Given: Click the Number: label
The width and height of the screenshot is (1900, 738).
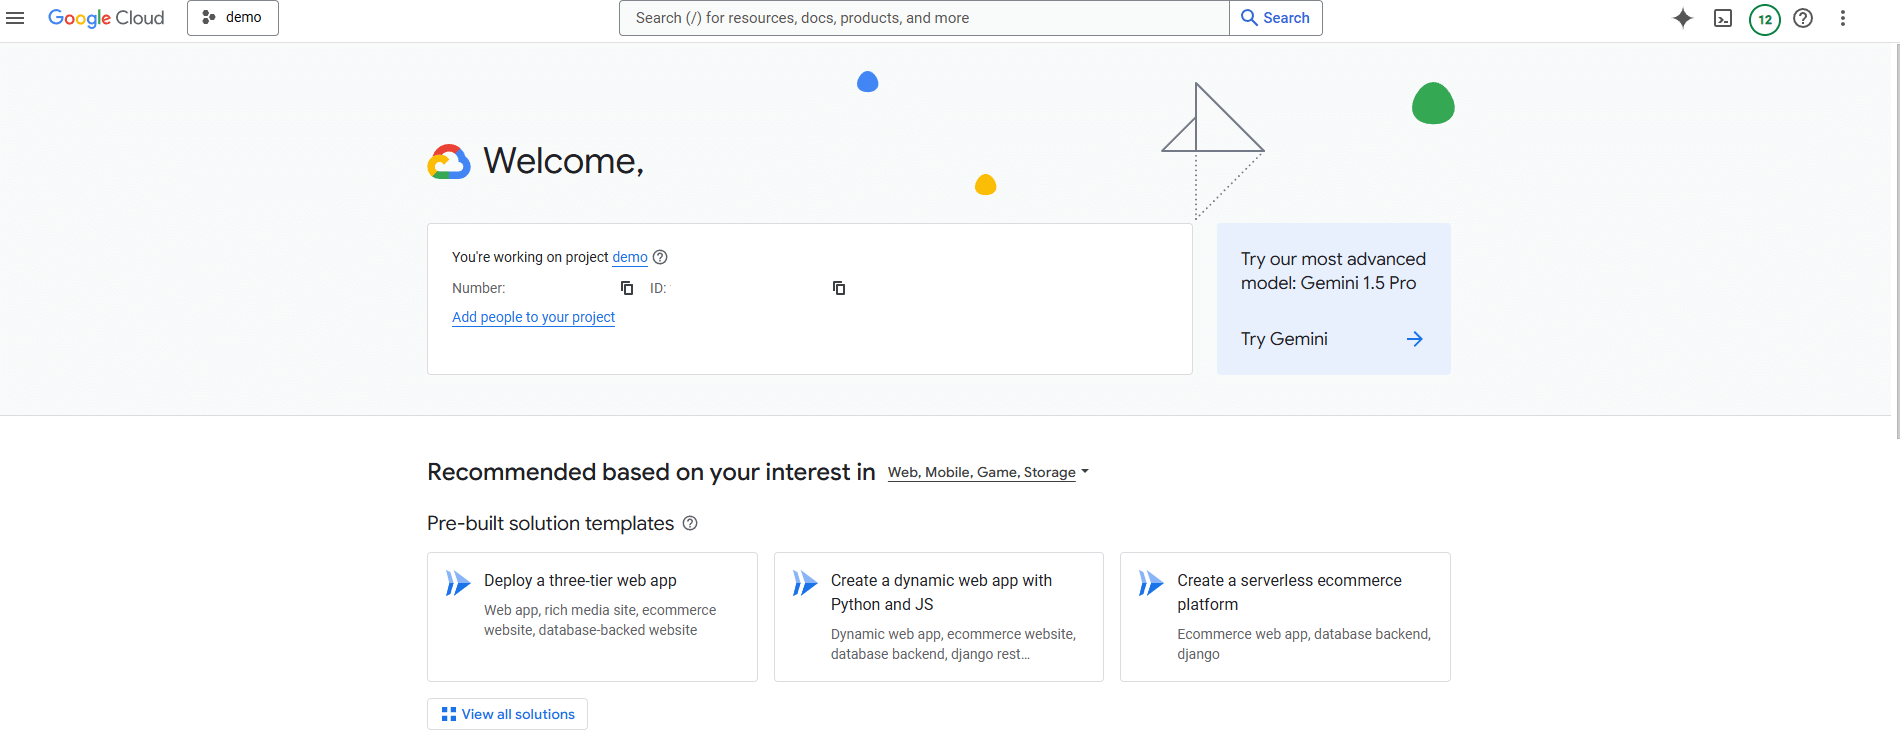Looking at the screenshot, I should [x=479, y=288].
